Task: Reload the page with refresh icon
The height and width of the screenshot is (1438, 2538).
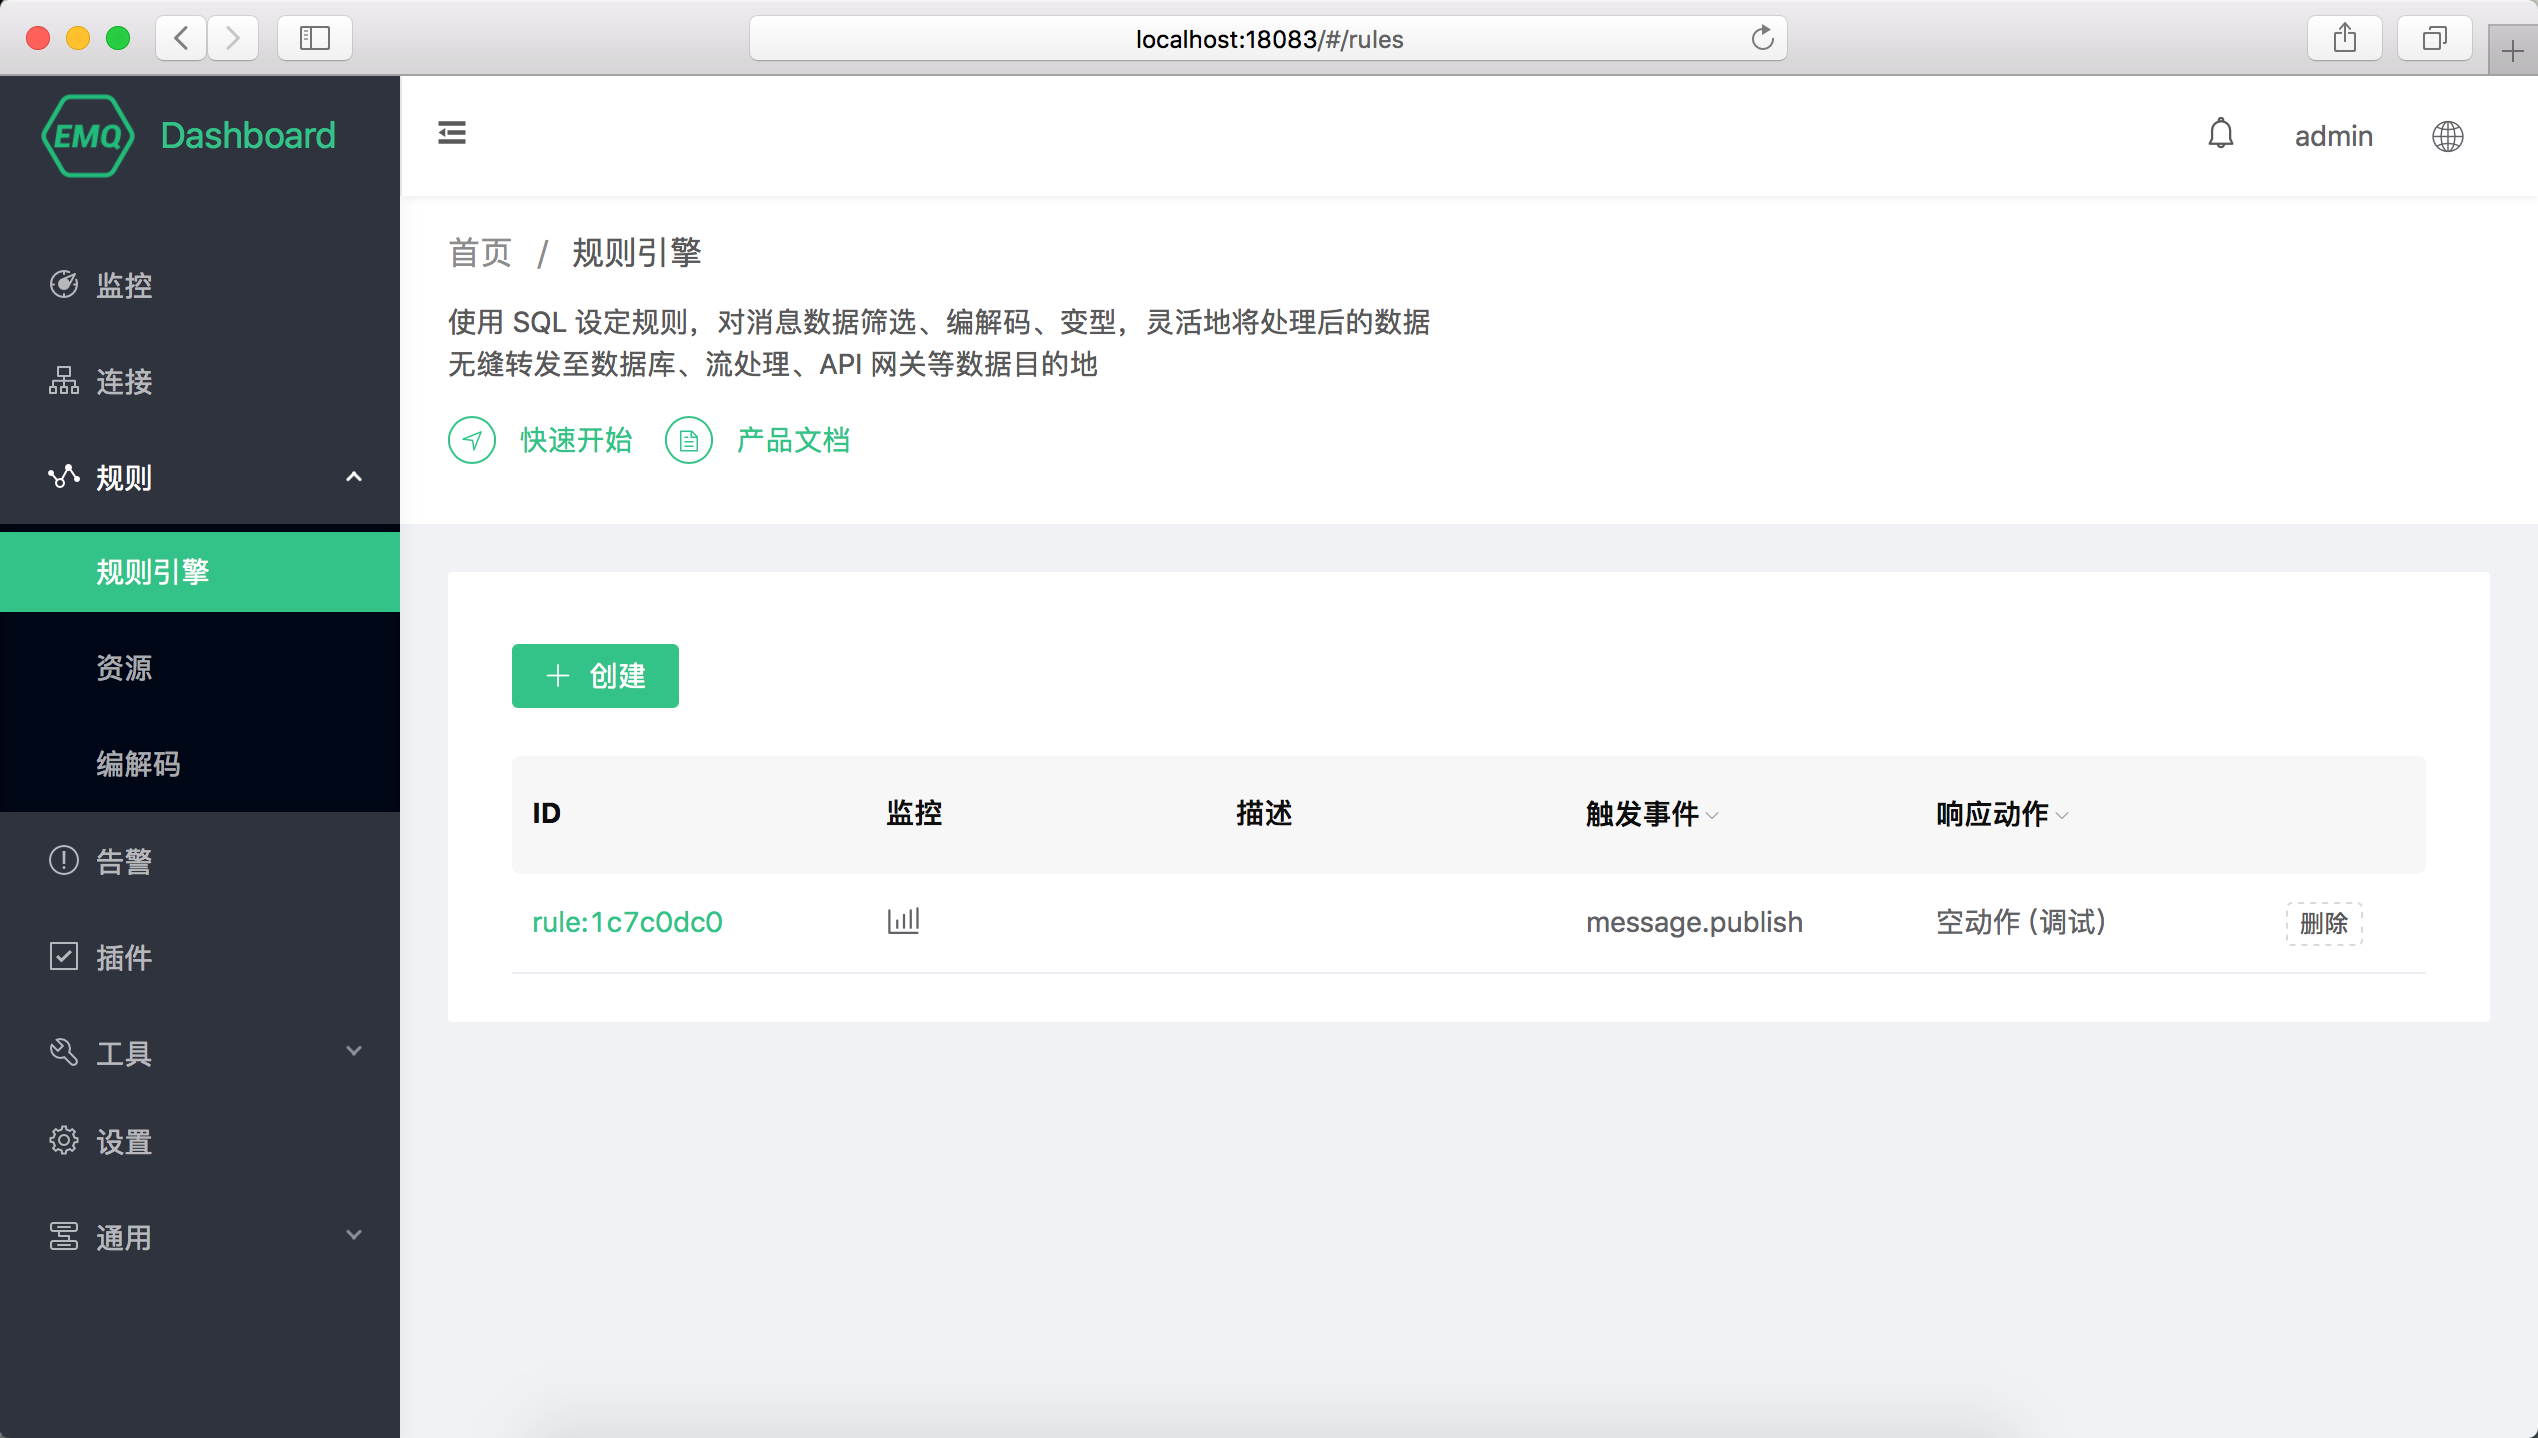Action: pos(1762,38)
